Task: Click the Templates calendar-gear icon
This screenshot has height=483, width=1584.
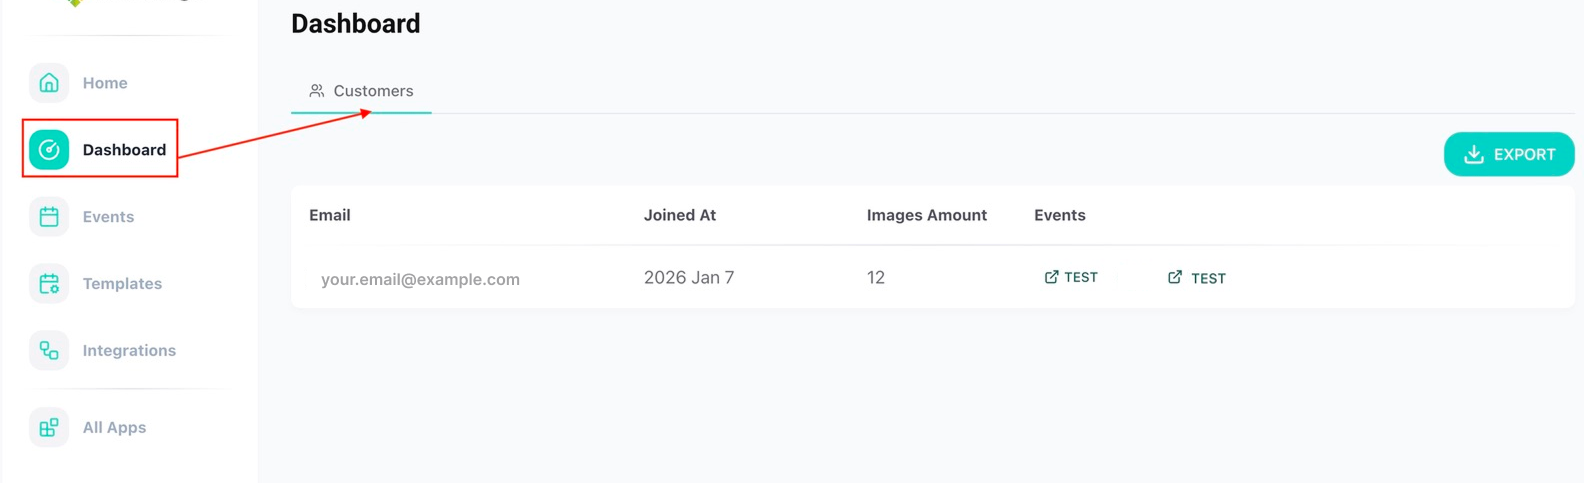Action: click(x=49, y=284)
